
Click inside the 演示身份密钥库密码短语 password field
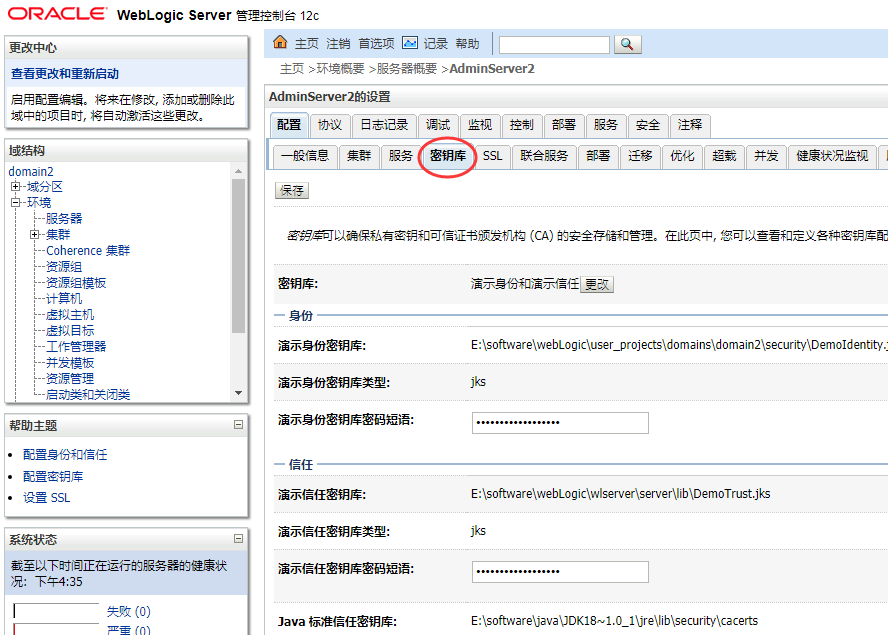pos(559,423)
